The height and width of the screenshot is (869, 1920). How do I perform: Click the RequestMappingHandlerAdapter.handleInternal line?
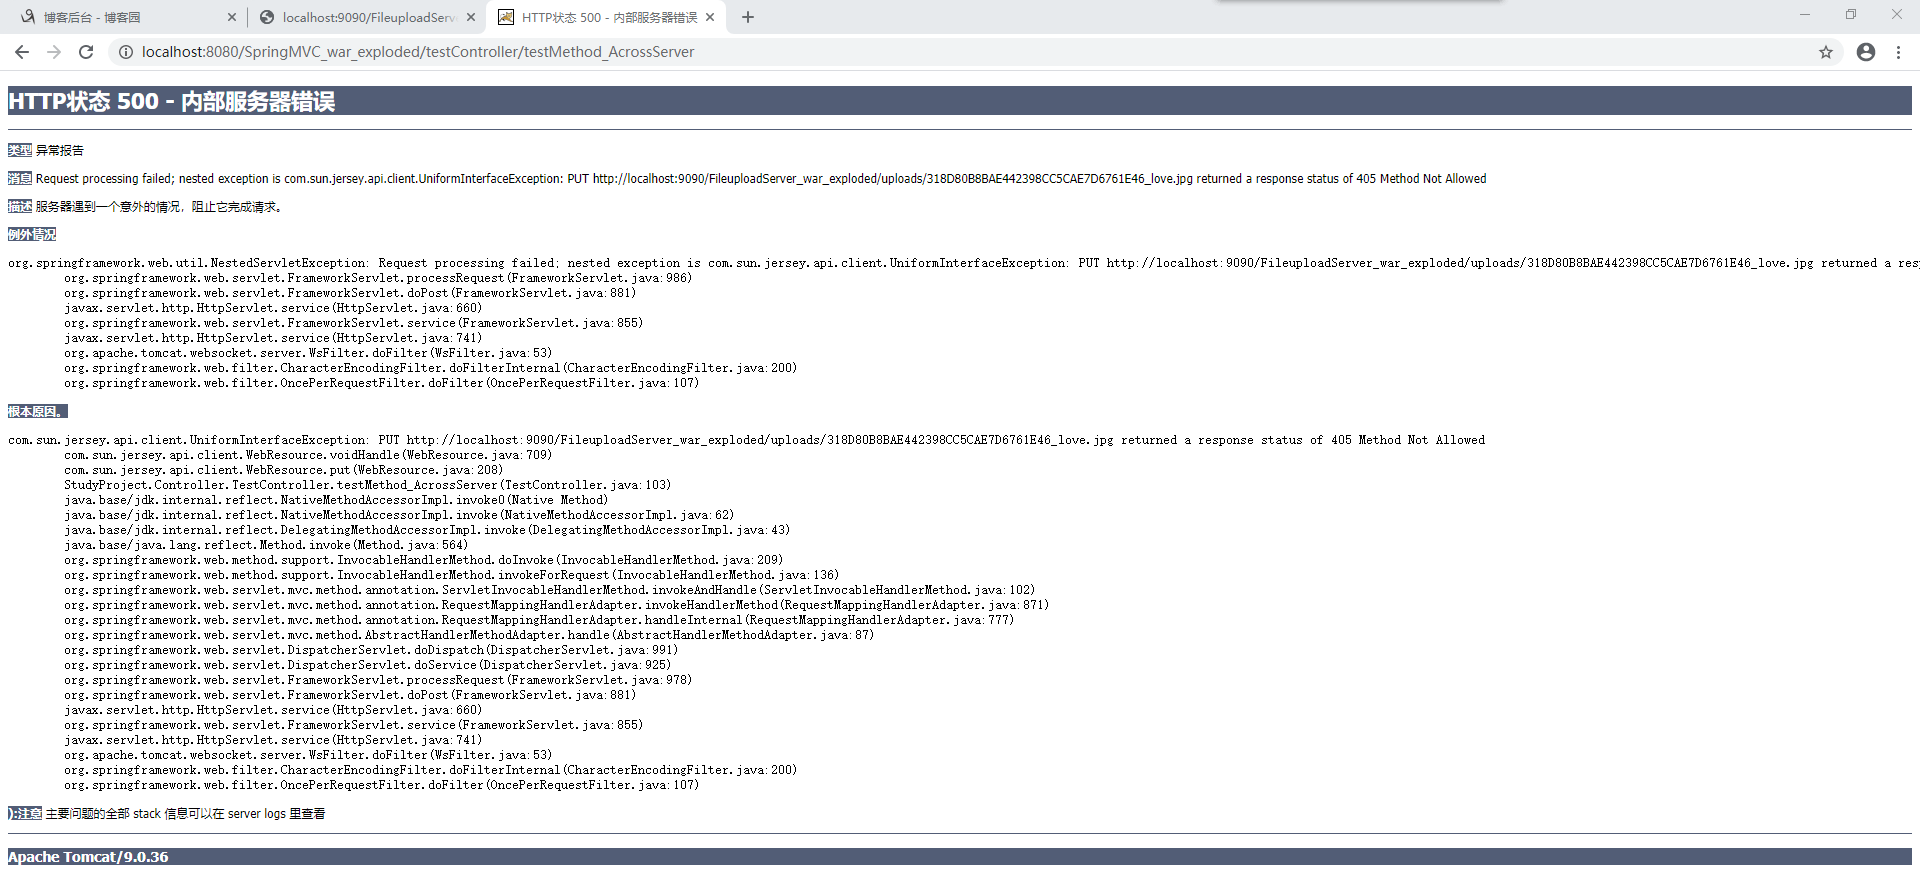click(540, 620)
